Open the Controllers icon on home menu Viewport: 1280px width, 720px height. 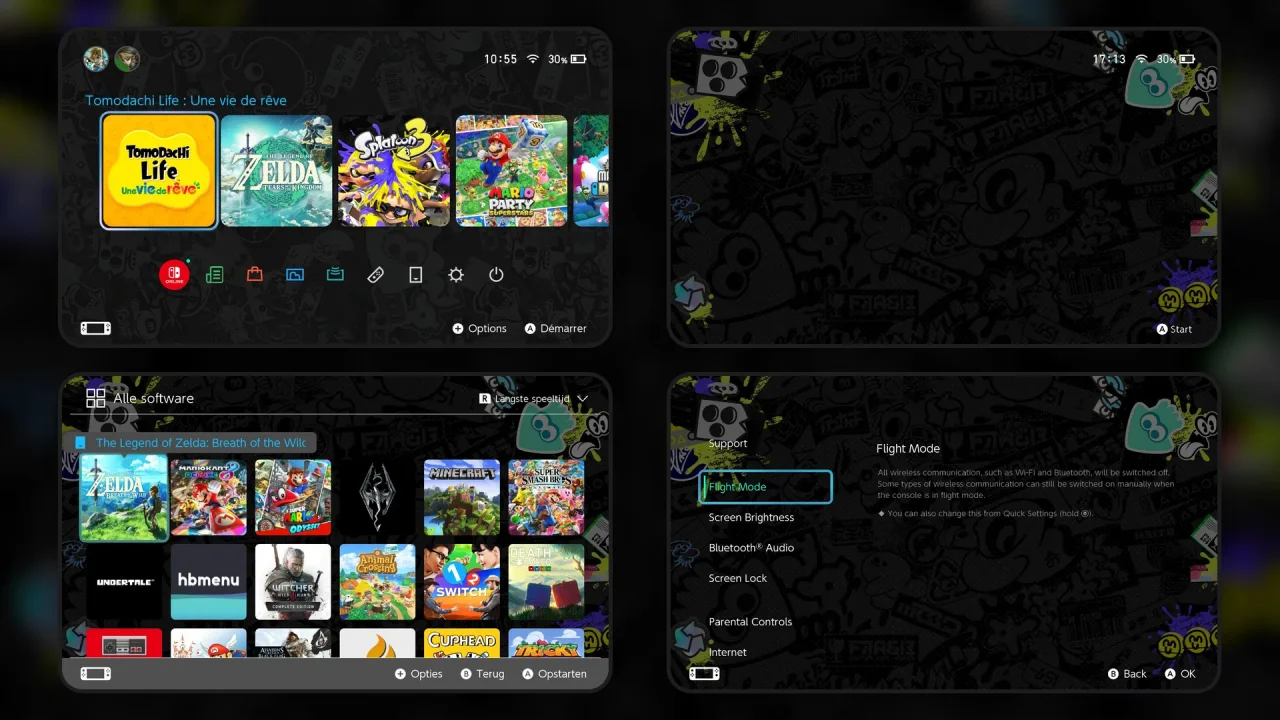pyautogui.click(x=376, y=275)
